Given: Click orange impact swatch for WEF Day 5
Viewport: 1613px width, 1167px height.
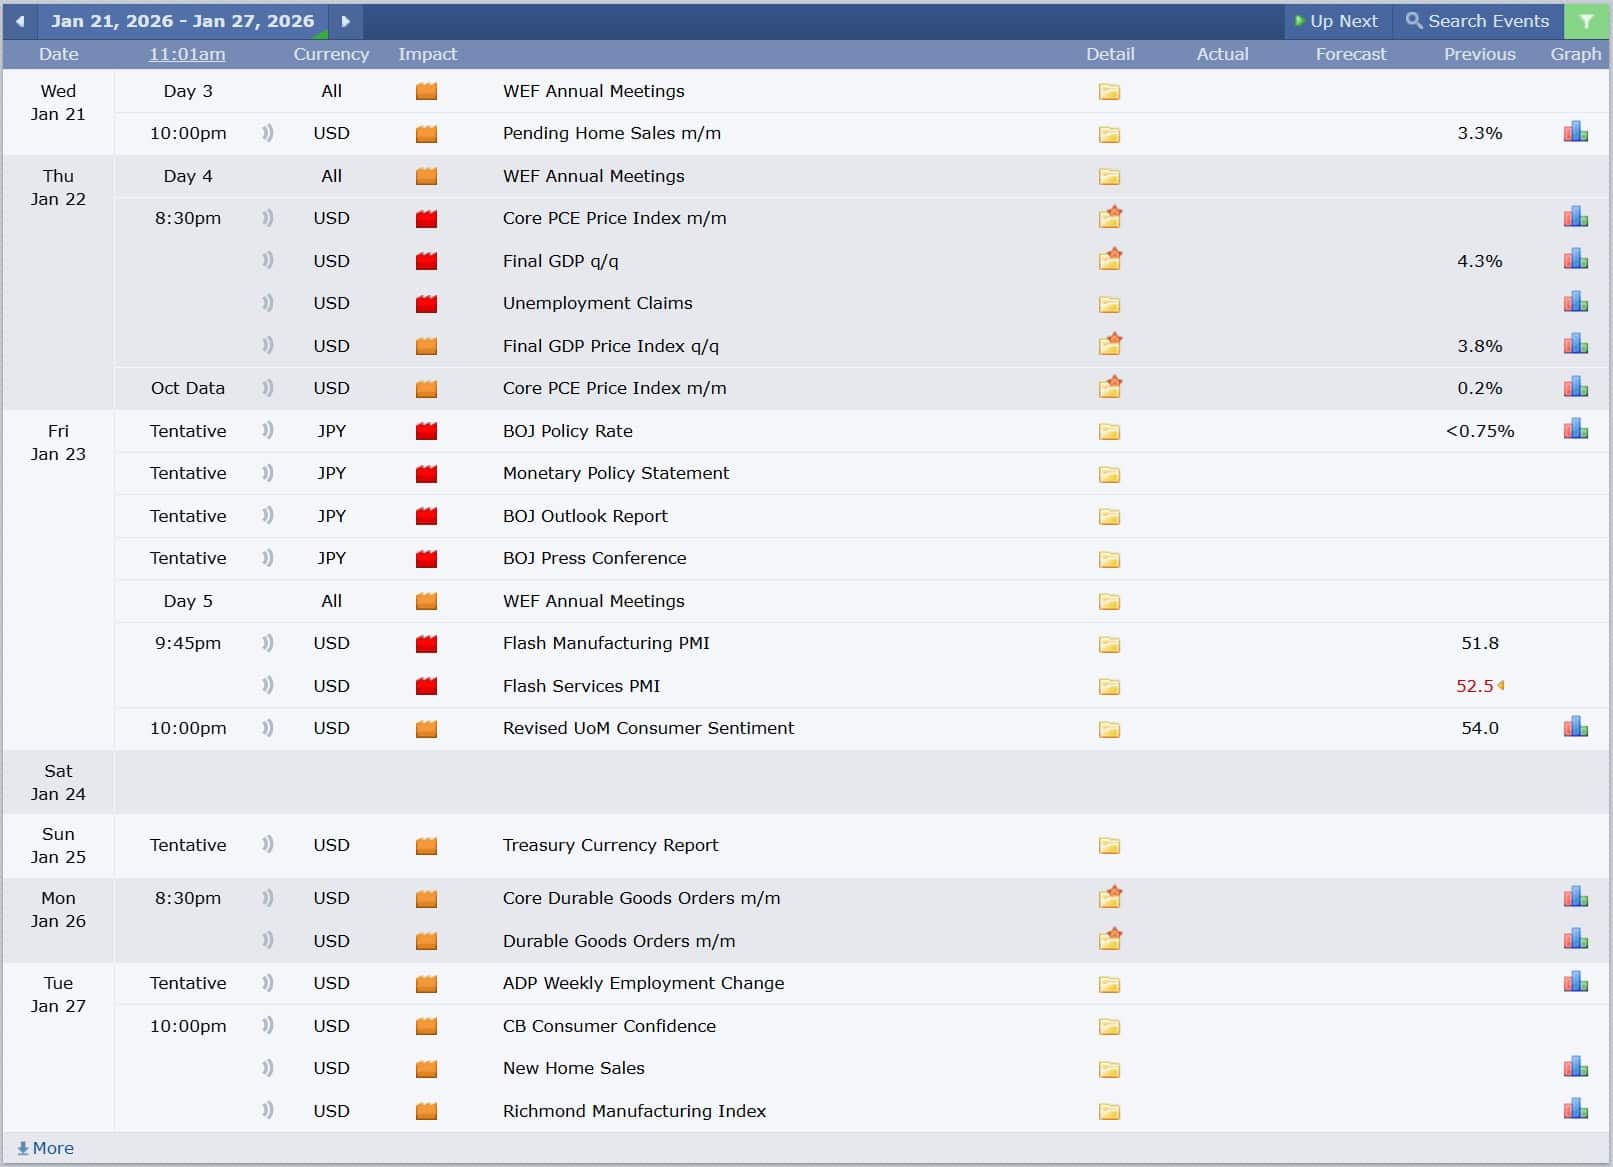Looking at the screenshot, I should pos(426,602).
